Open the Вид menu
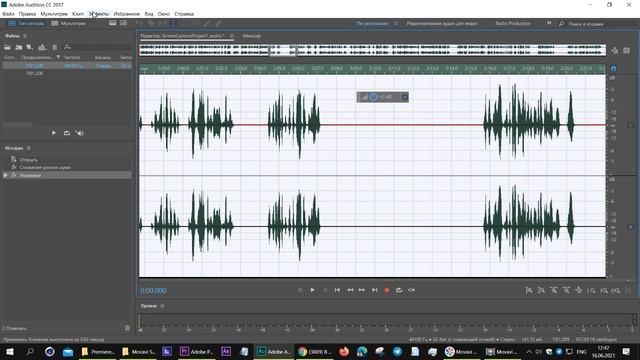Screen dimensions: 640x360 click(x=149, y=14)
